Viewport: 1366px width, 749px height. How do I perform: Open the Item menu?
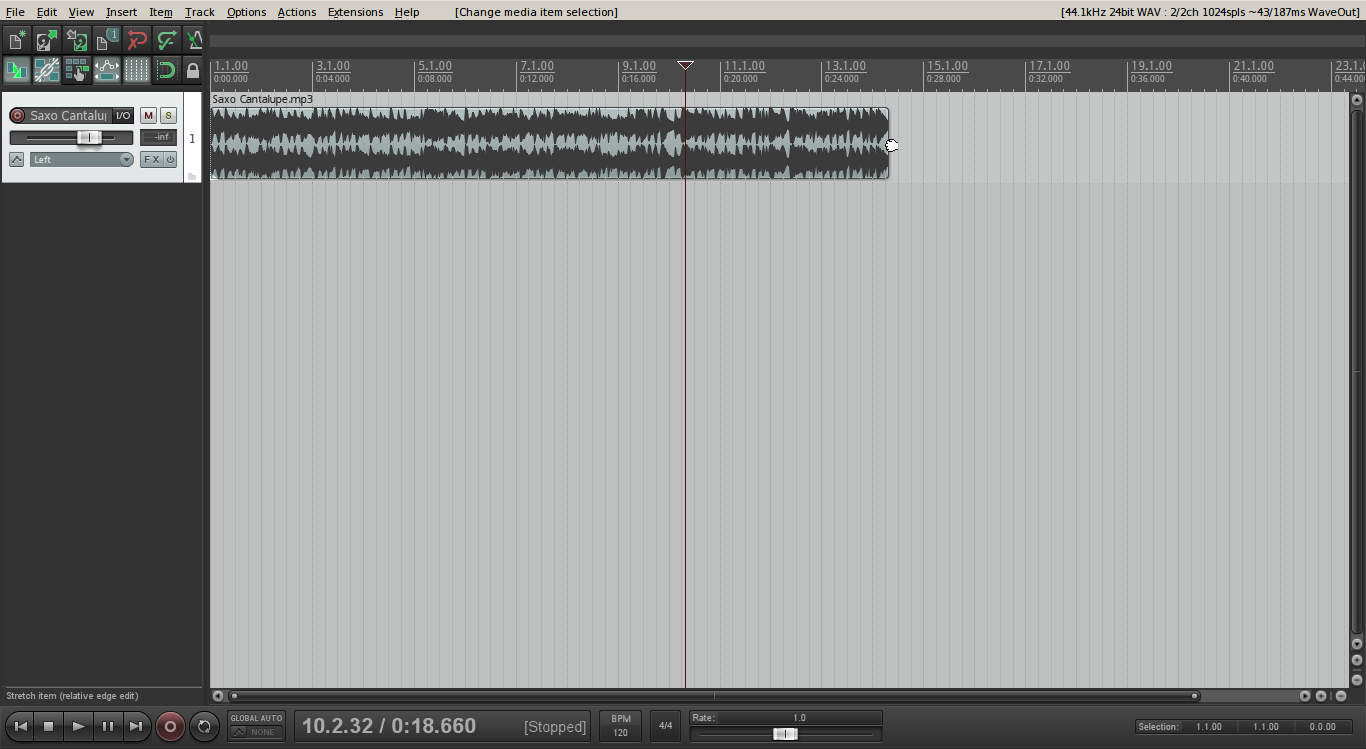click(161, 12)
